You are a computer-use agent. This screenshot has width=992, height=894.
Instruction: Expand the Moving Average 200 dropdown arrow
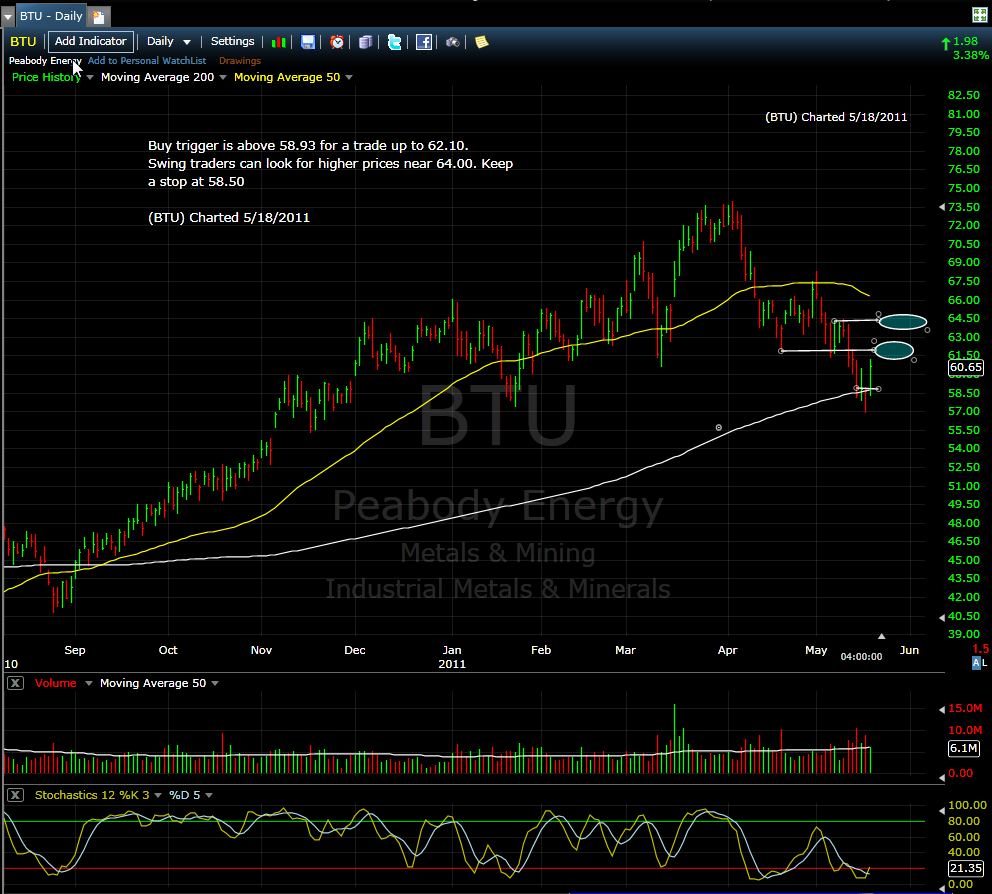[222, 77]
